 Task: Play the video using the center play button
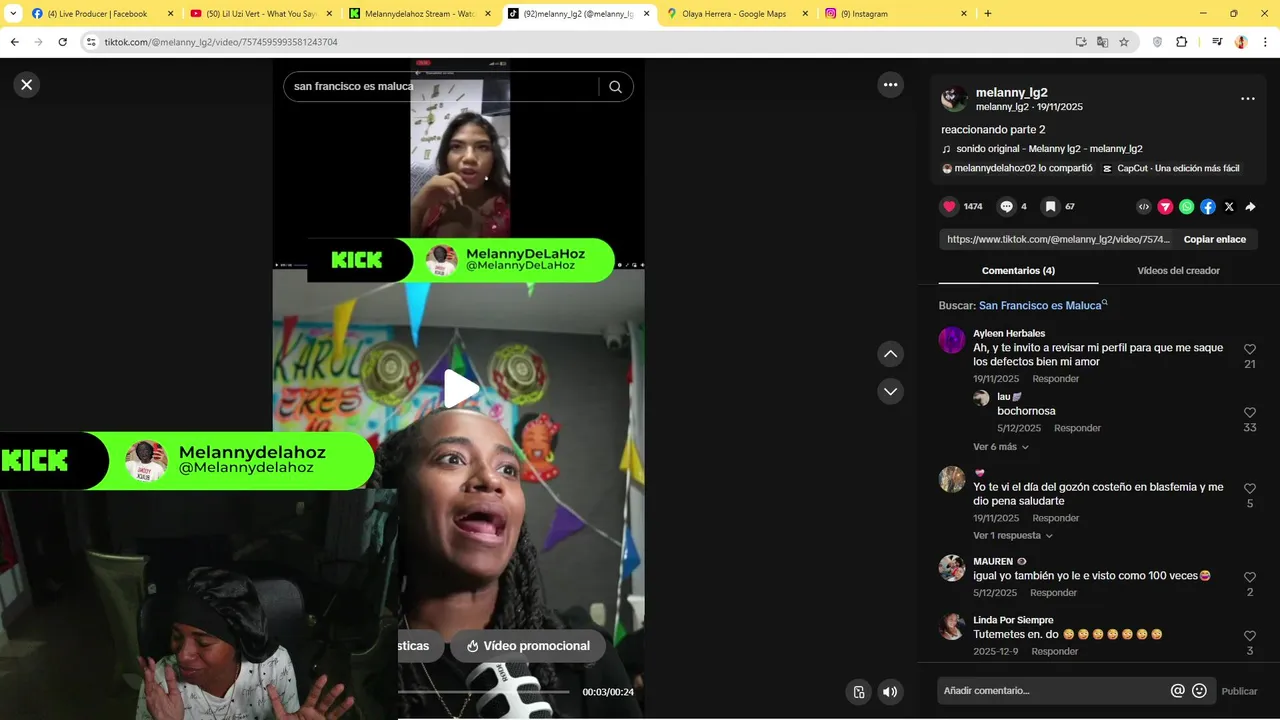[459, 389]
